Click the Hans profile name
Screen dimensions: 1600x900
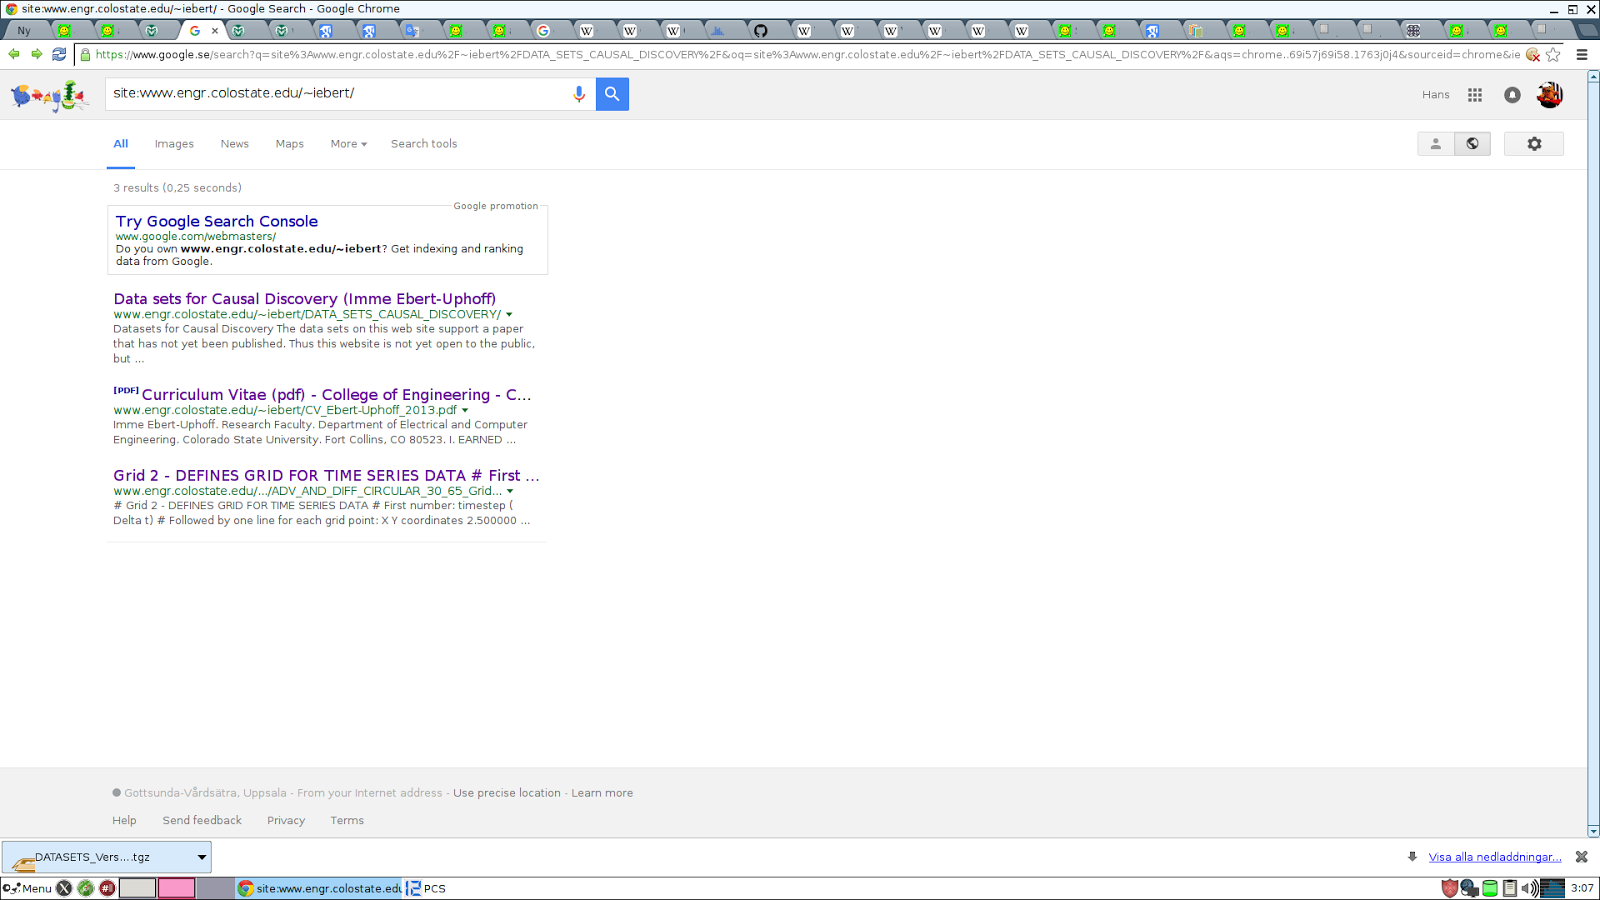click(x=1436, y=95)
